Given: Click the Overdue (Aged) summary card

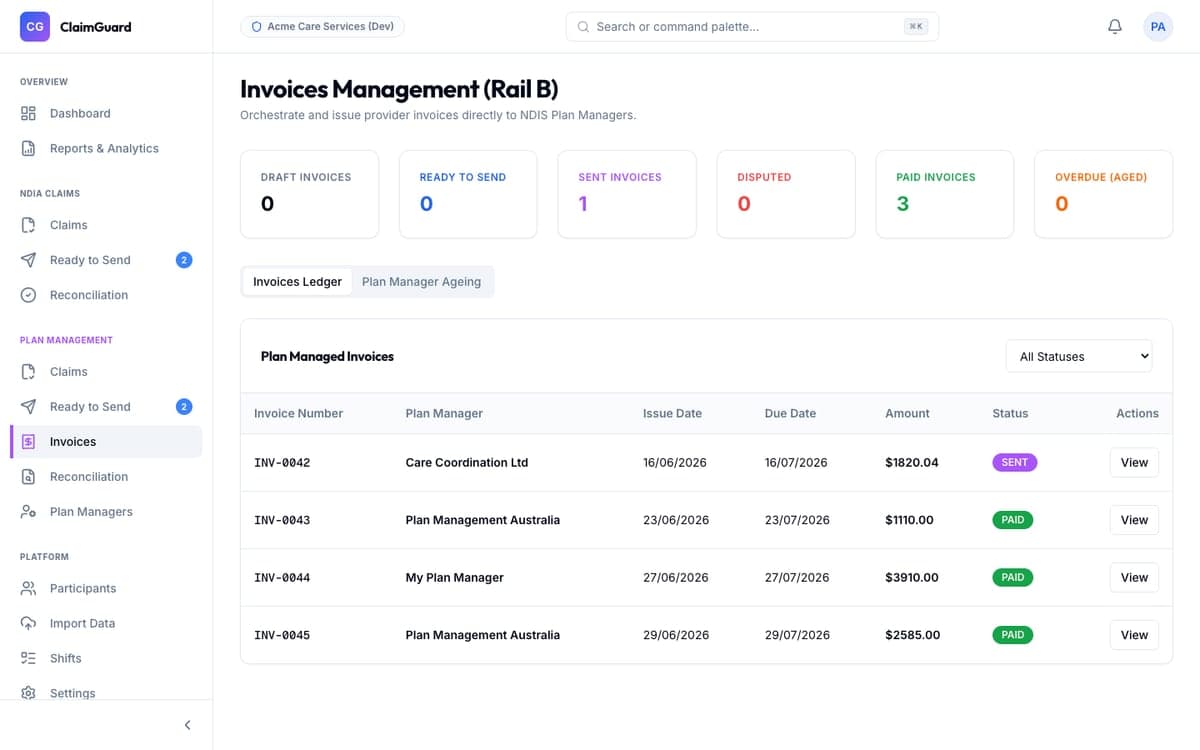Looking at the screenshot, I should 1103,194.
